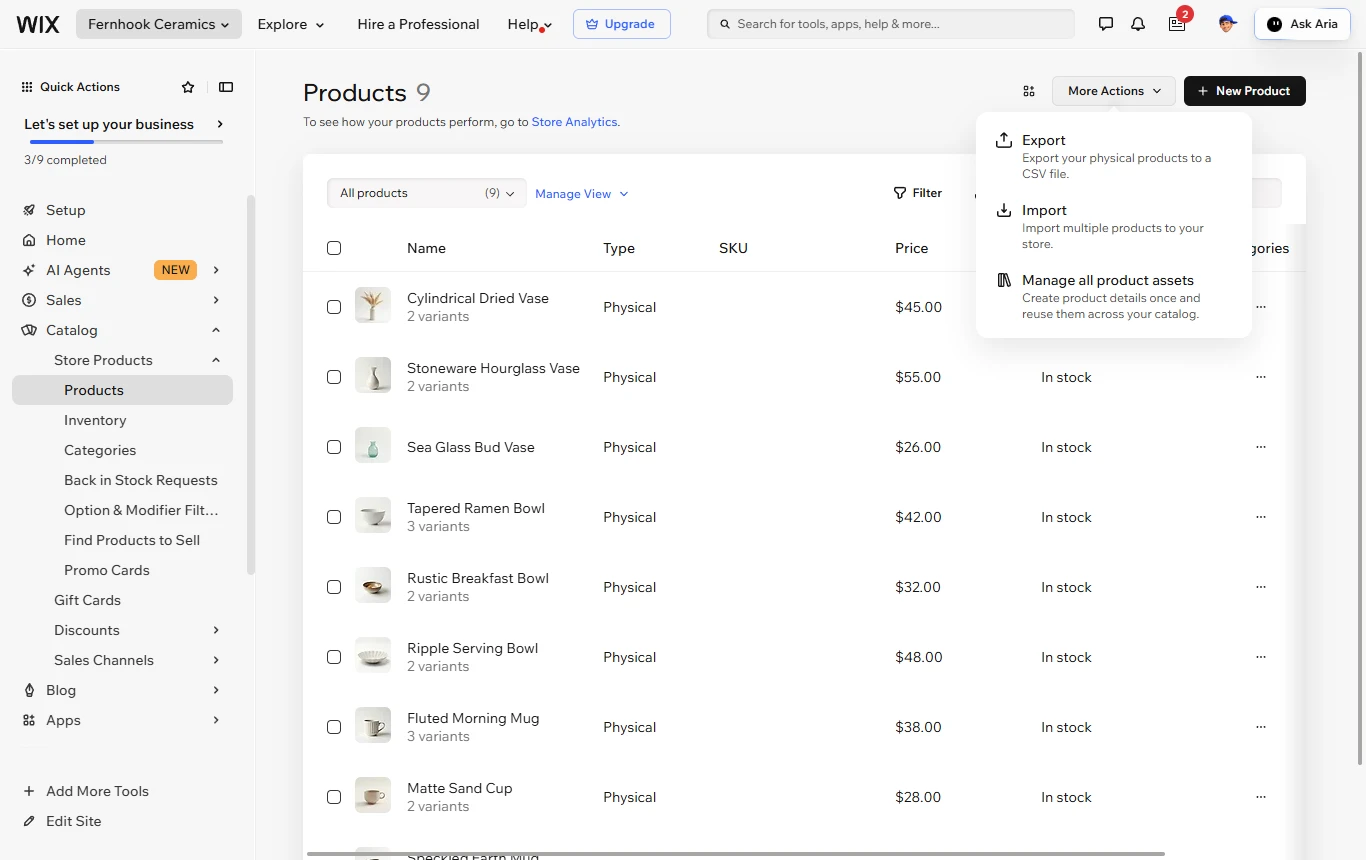The image size is (1366, 860).
Task: Click the horizontal table scrollbar
Action: coord(736,854)
